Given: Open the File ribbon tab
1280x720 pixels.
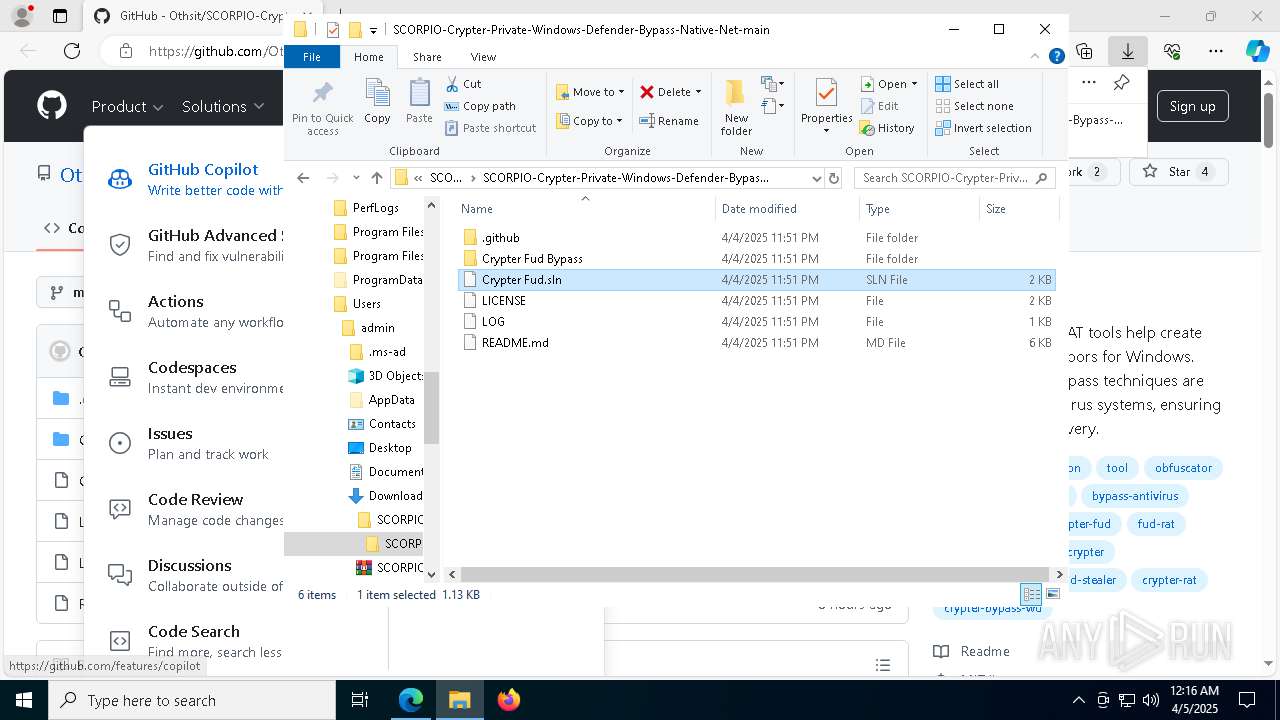Looking at the screenshot, I should (x=312, y=57).
